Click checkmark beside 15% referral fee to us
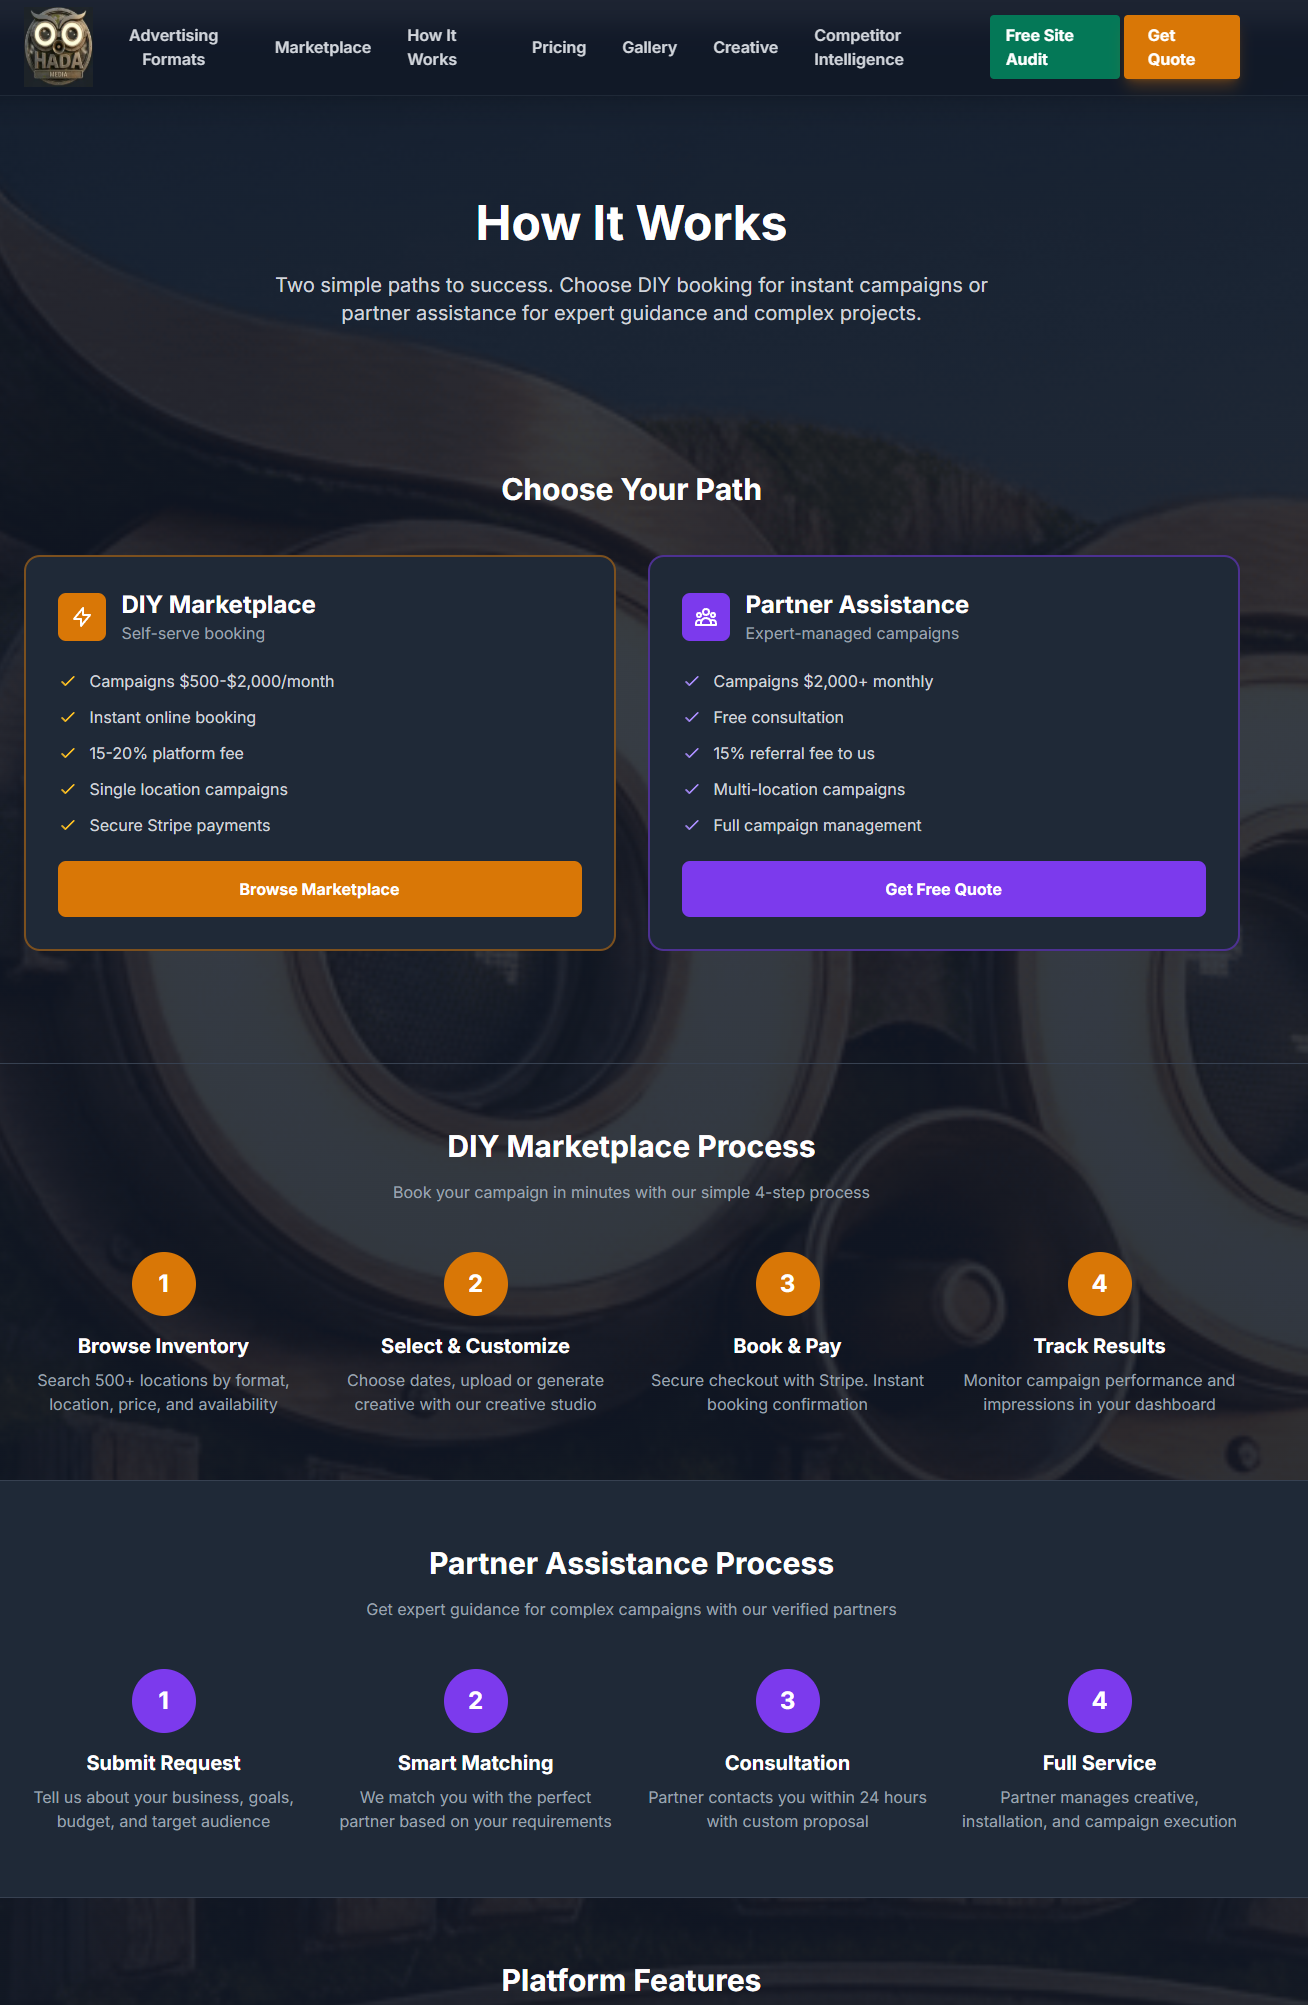Image resolution: width=1308 pixels, height=2005 pixels. tap(692, 753)
